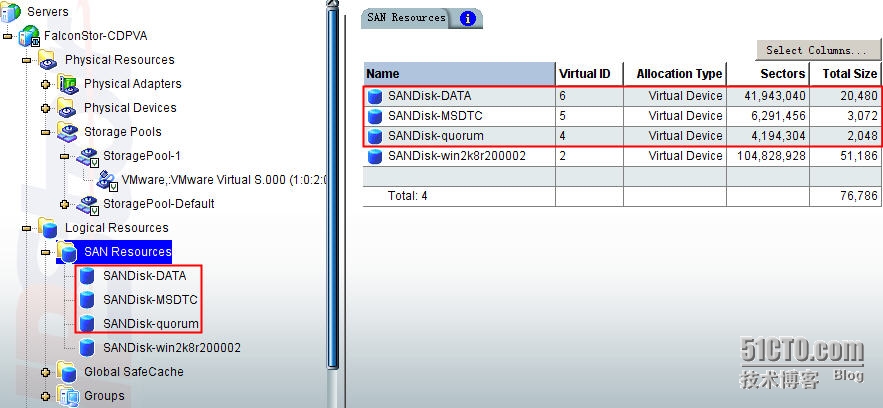Screen dimensions: 883x408
Task: Click the SANDisk-quorum tree disk icon
Action: click(87, 324)
